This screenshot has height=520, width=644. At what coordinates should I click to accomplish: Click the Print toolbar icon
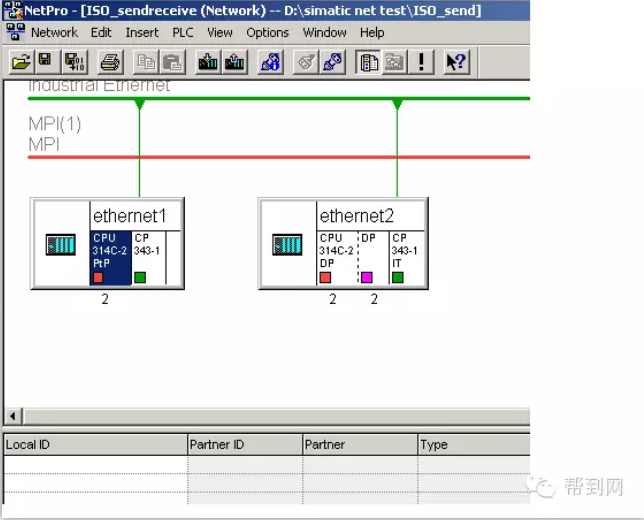[x=110, y=62]
